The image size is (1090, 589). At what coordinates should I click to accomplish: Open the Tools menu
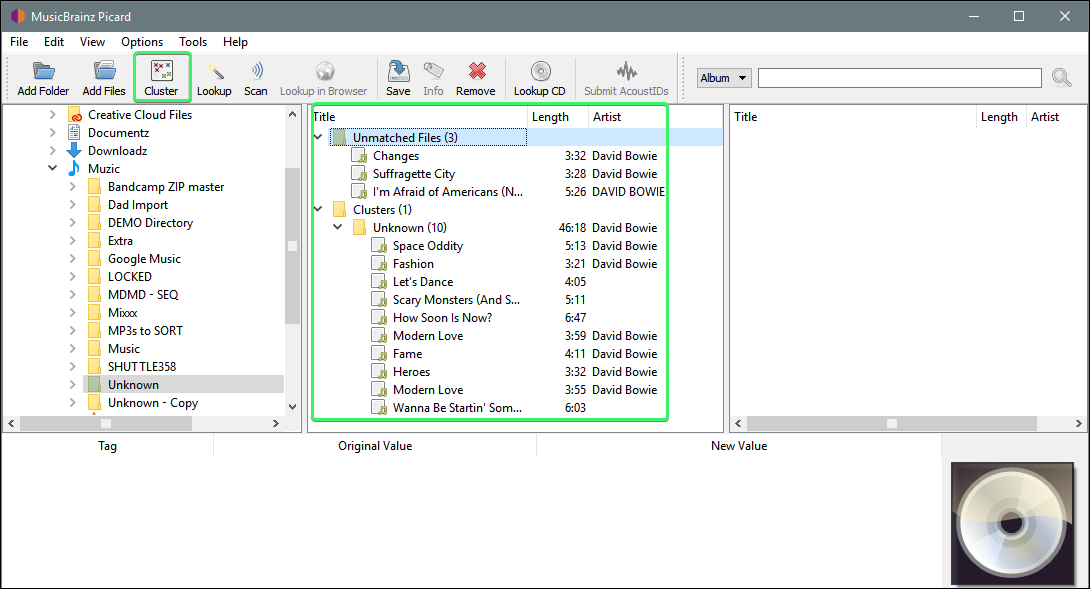click(x=193, y=42)
